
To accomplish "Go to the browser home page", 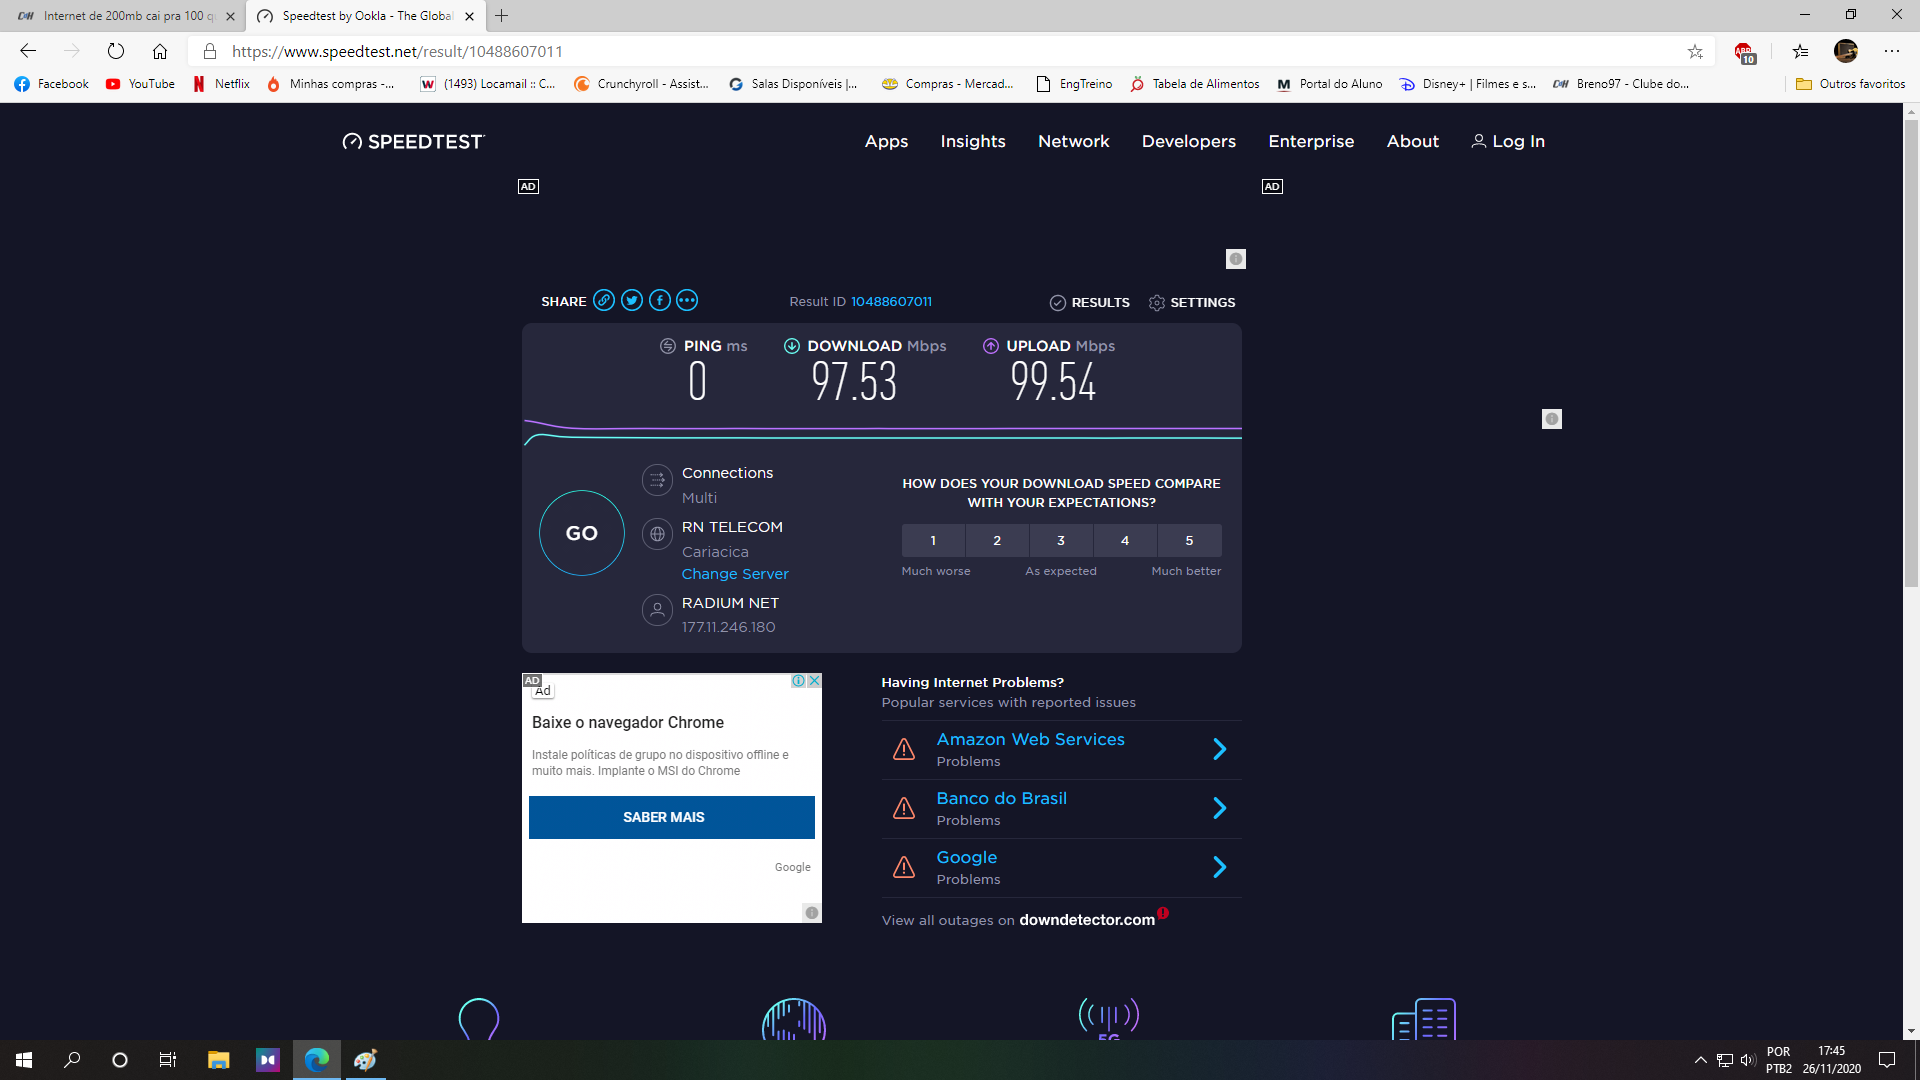I will tap(160, 51).
